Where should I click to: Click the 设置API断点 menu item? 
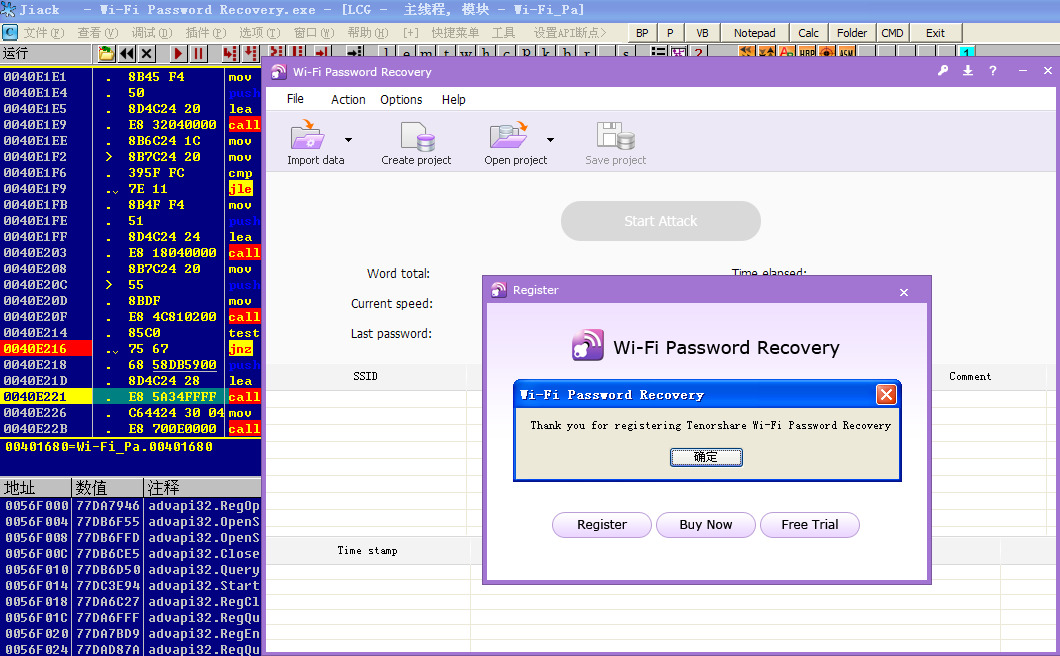click(x=569, y=32)
